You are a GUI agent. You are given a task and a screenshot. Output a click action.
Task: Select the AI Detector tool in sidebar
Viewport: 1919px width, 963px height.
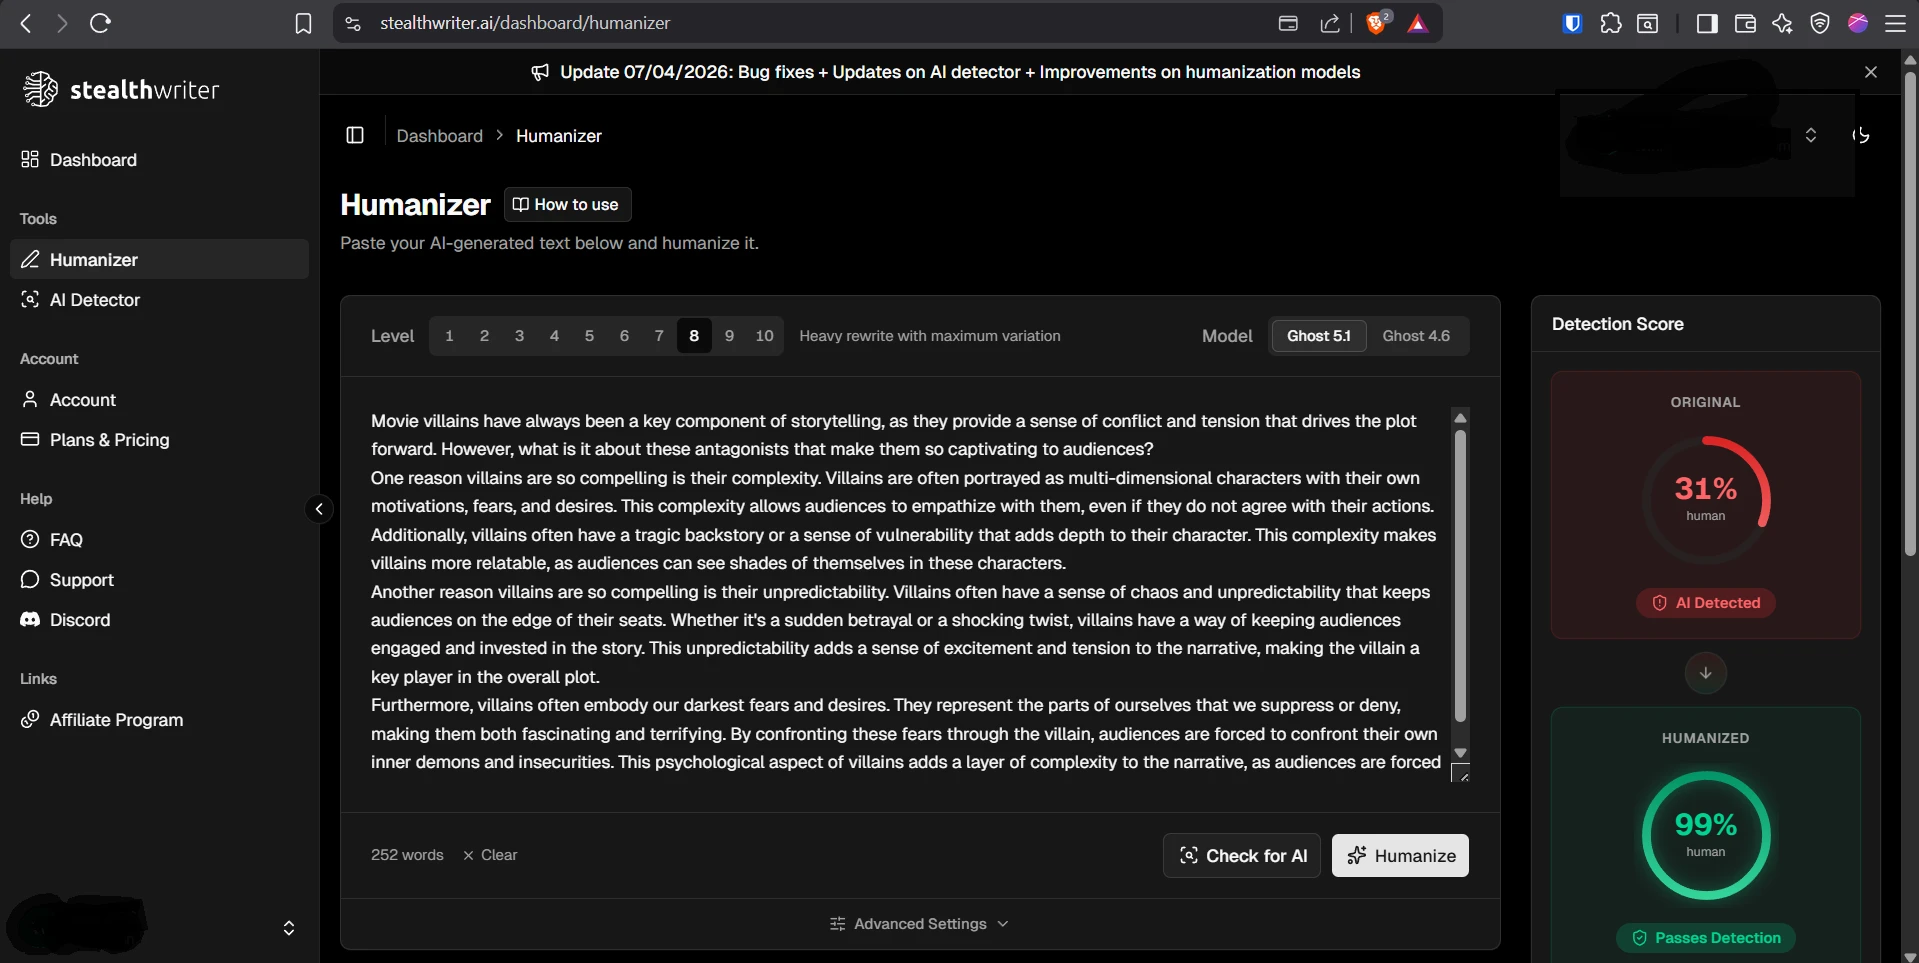(x=94, y=299)
